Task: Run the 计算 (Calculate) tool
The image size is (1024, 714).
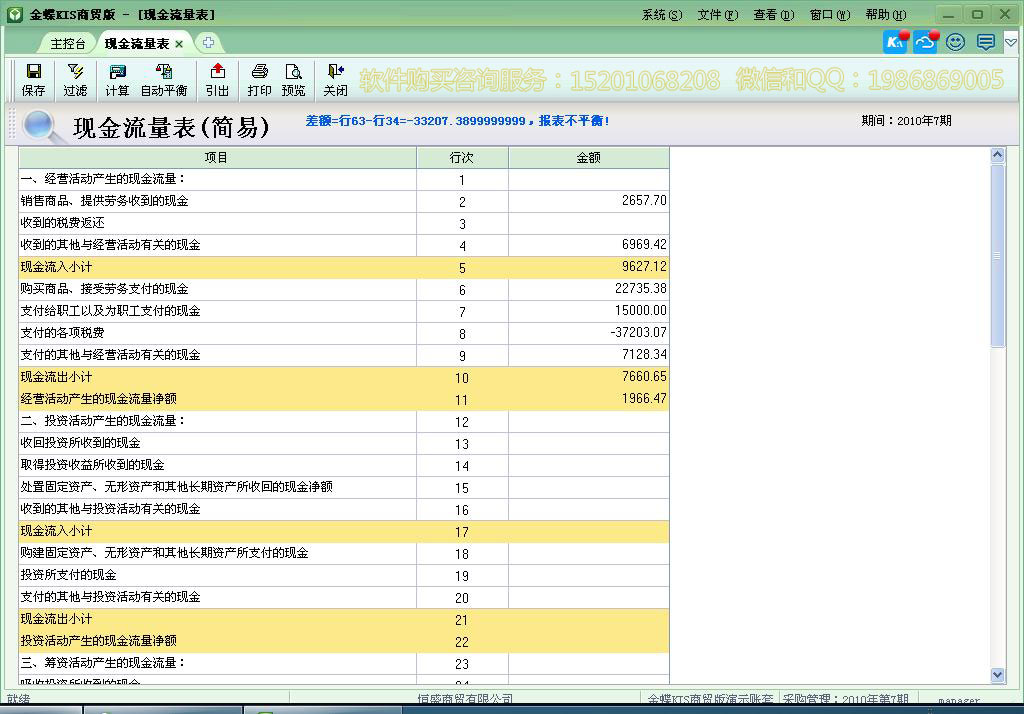Action: point(117,80)
